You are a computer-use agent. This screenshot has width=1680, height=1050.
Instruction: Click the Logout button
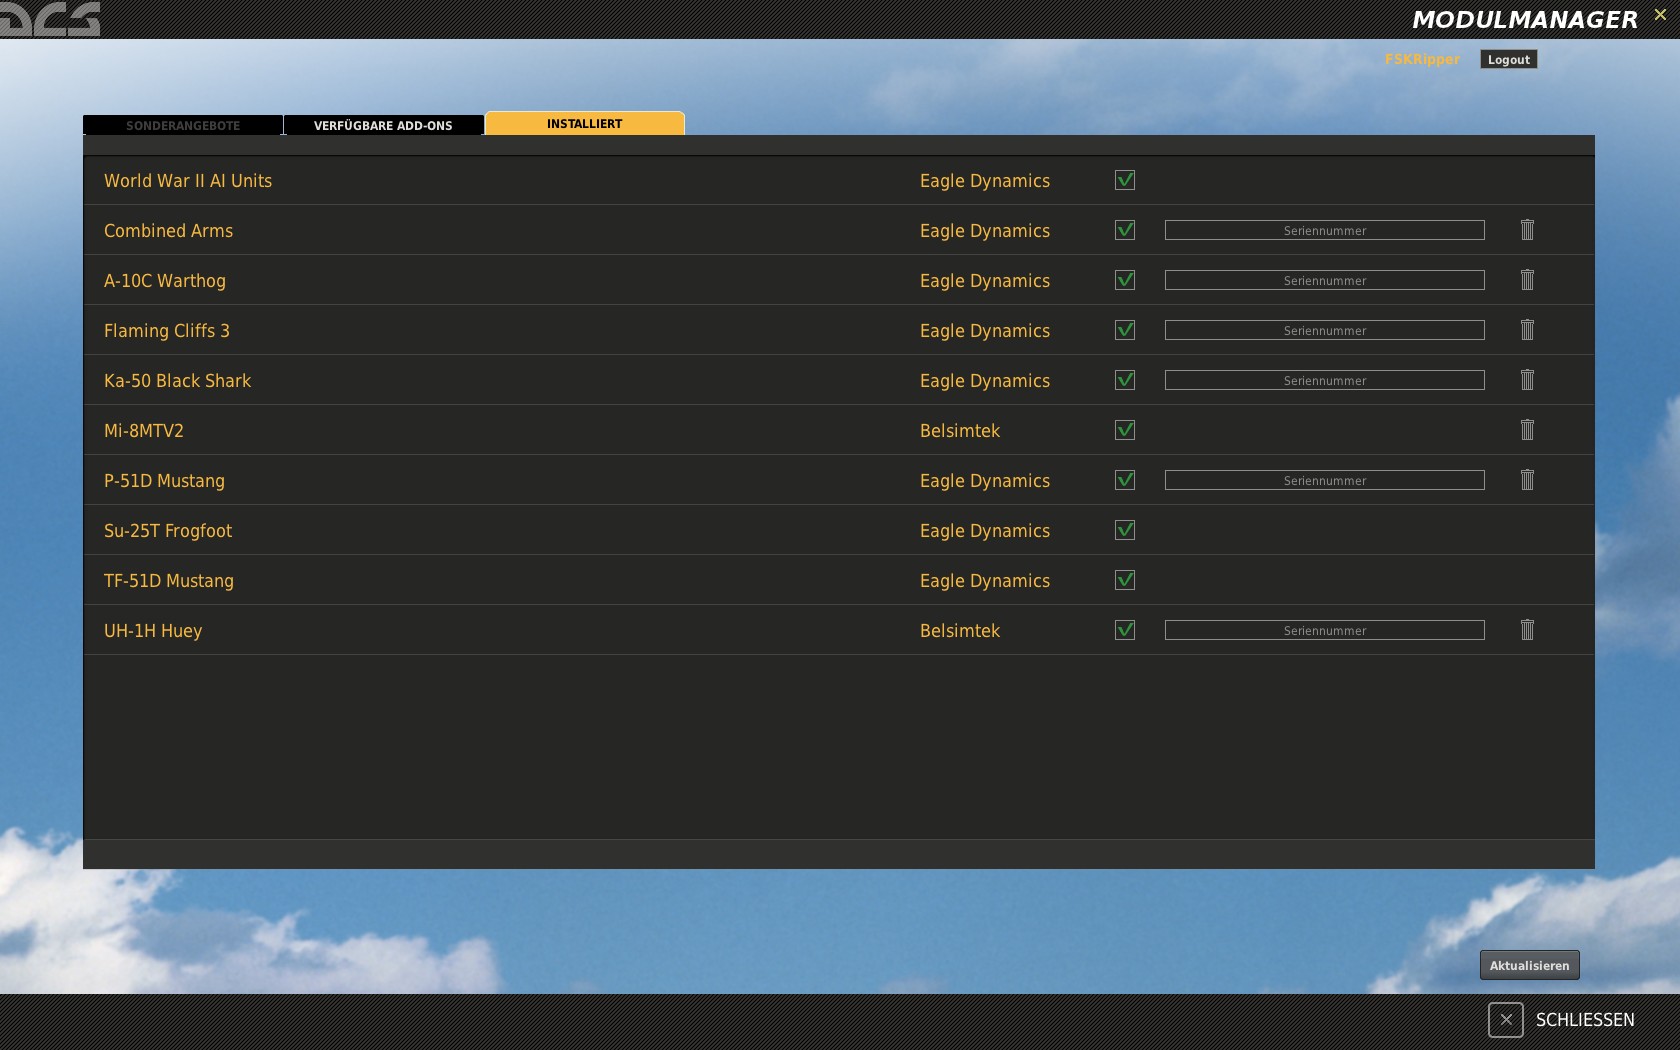1508,59
